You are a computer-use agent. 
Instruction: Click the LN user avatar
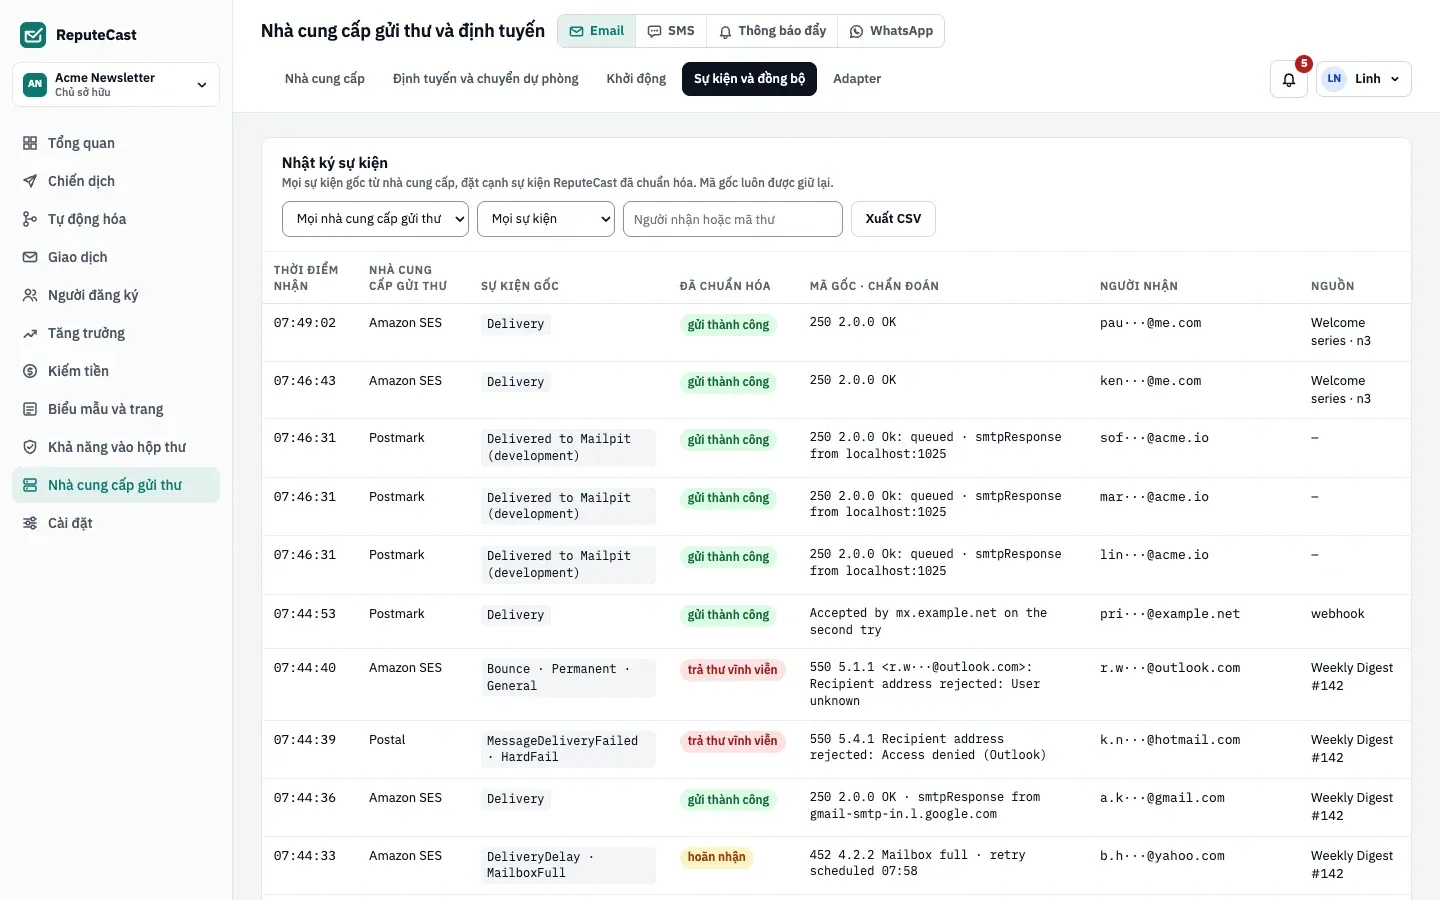pyautogui.click(x=1334, y=79)
